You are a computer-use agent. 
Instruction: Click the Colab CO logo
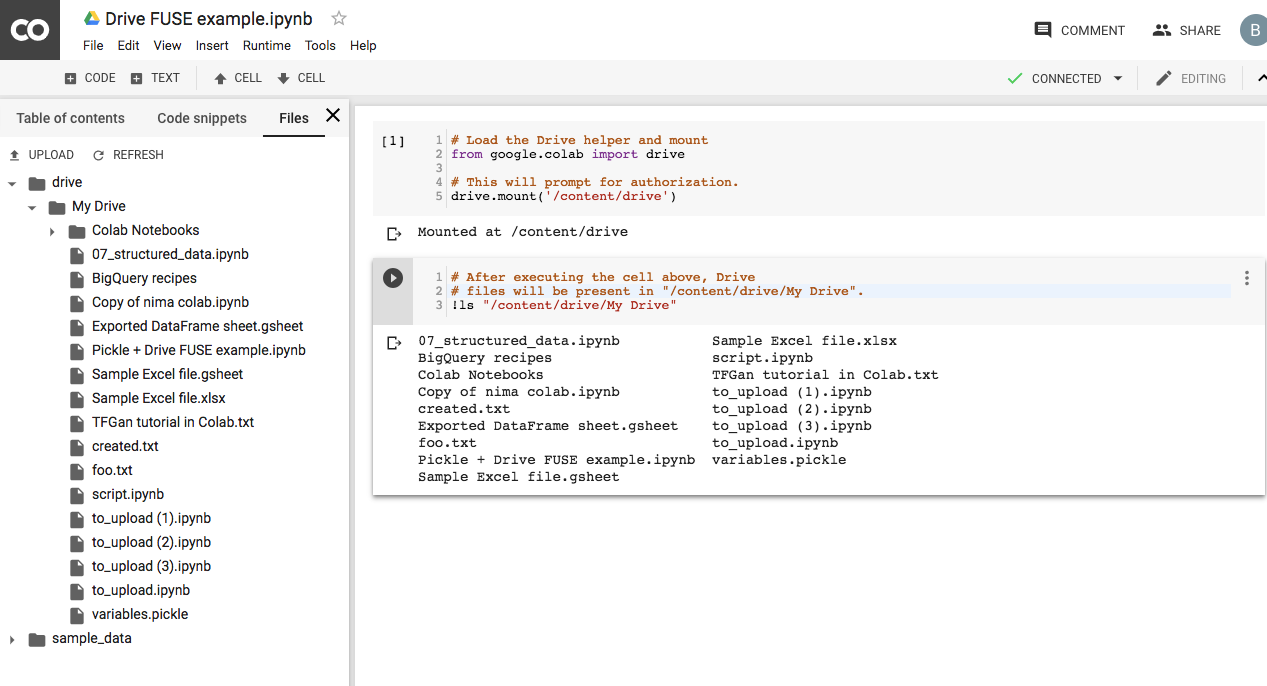(x=29, y=30)
